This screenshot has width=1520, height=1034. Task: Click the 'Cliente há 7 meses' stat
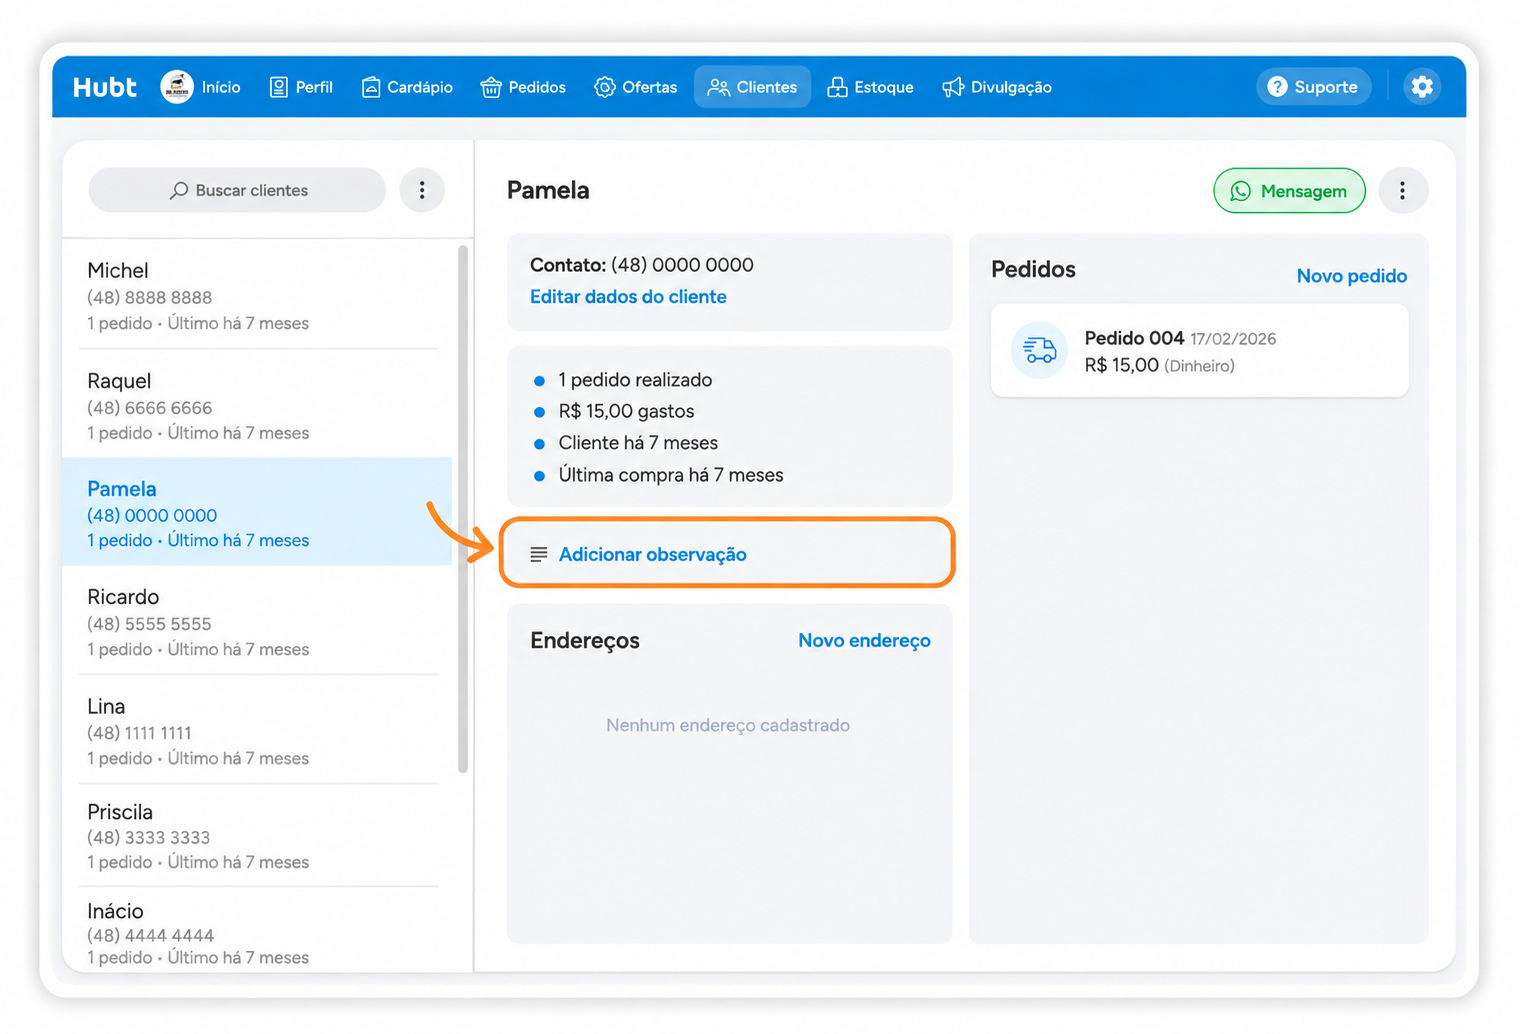pos(638,443)
